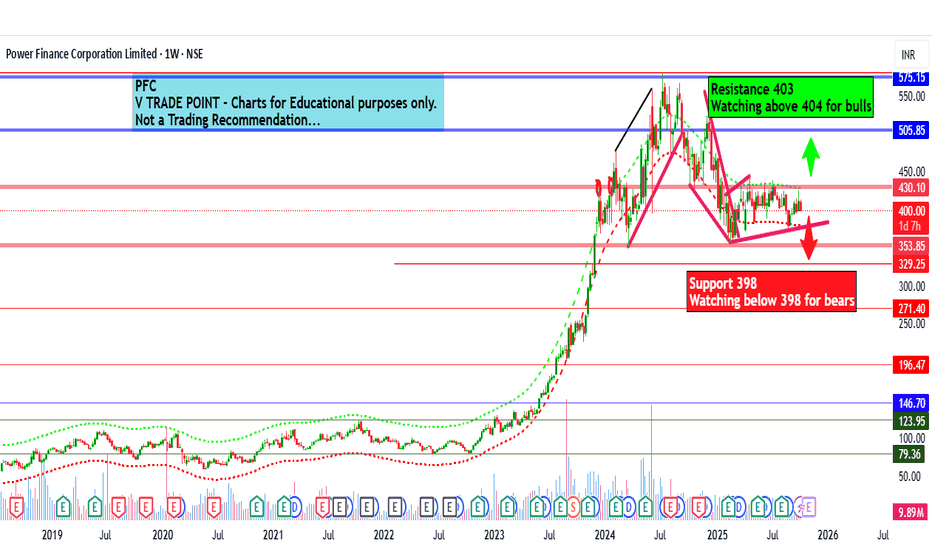The height and width of the screenshot is (550, 932).
Task: Click the 575.15 blue price label
Action: pos(911,77)
